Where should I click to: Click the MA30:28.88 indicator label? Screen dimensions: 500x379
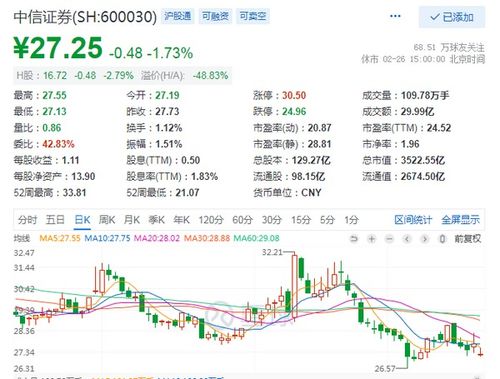pos(207,238)
